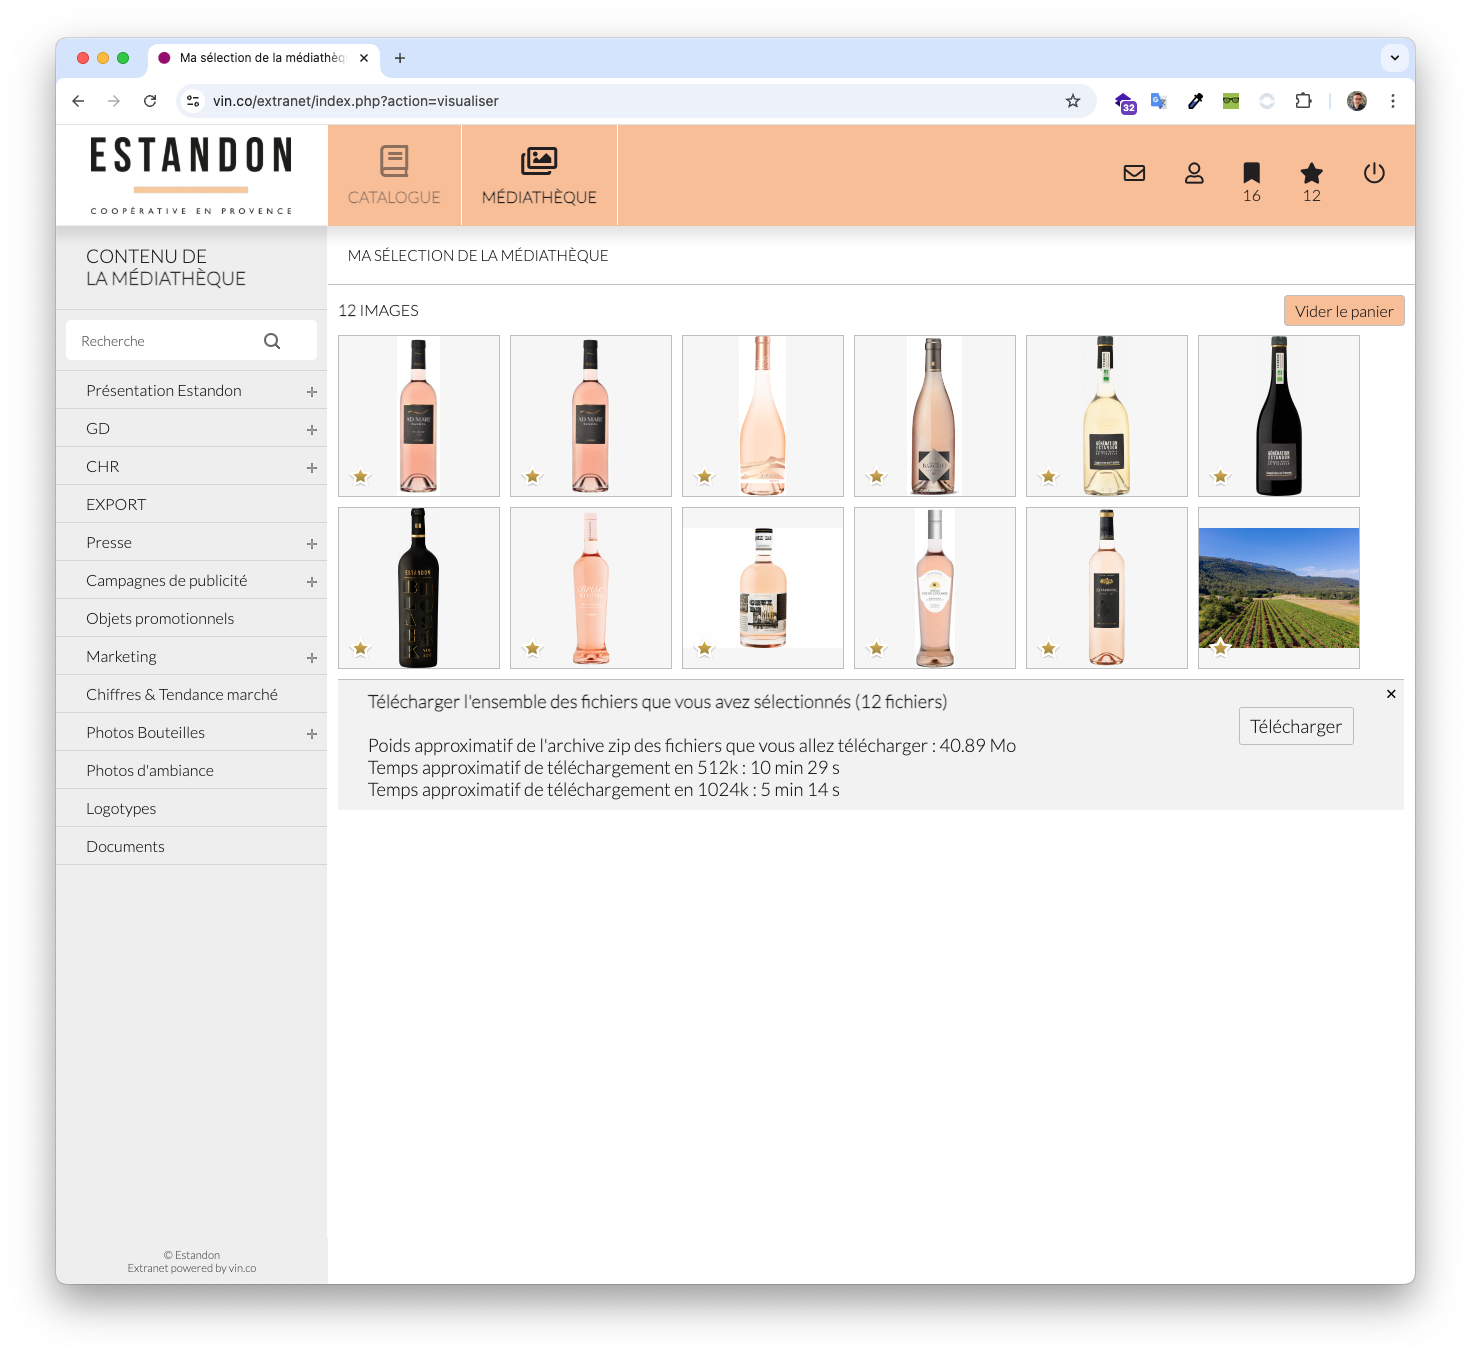Reload the page
Screen dimensions: 1471x1358
click(150, 101)
